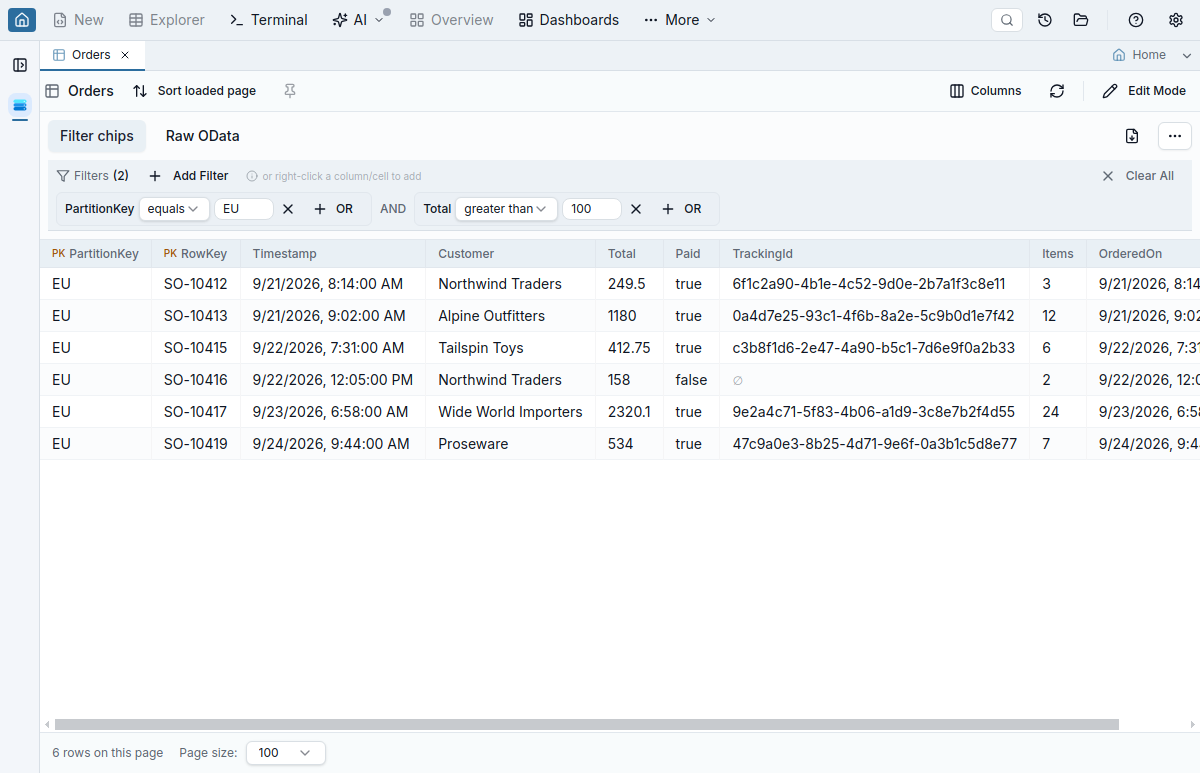Screen dimensions: 1200x773
Task: Open the Terminal menu item
Action: click(x=269, y=20)
